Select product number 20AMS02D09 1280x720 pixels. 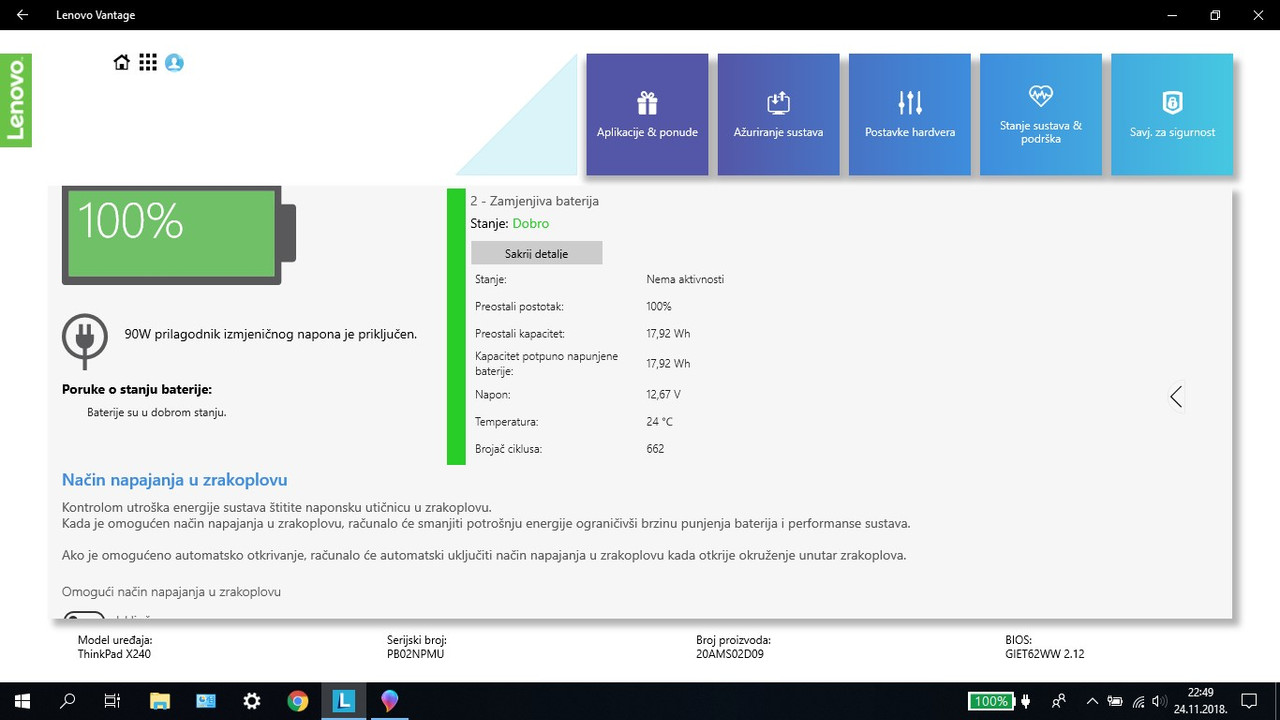click(729, 654)
